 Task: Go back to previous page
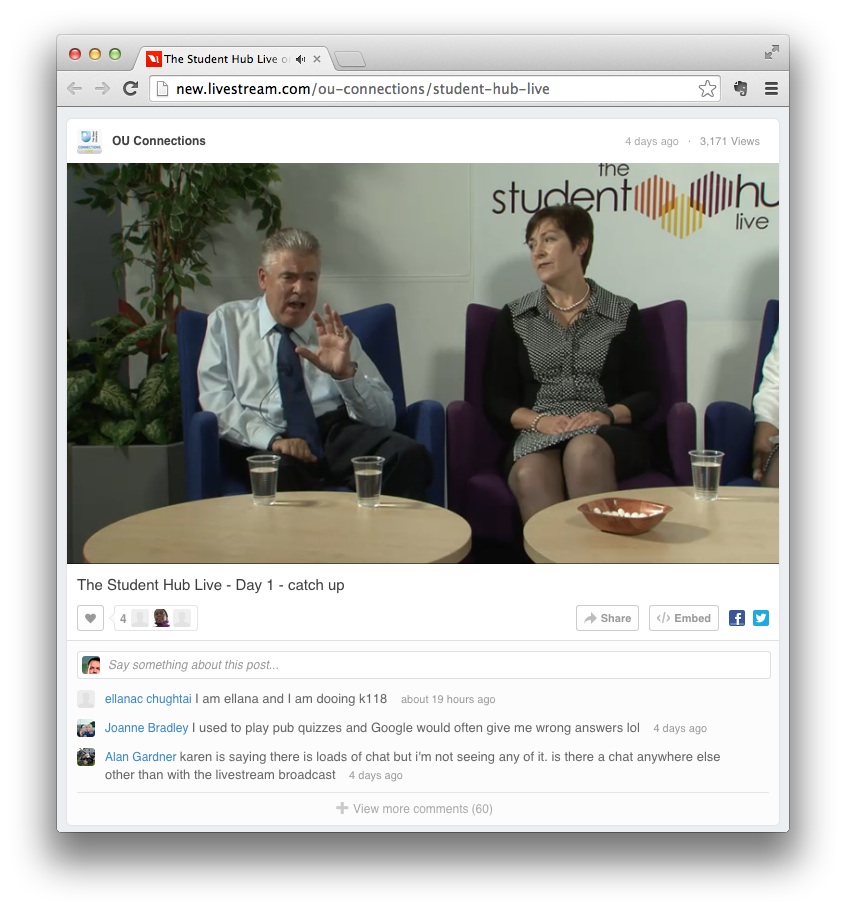click(x=75, y=89)
